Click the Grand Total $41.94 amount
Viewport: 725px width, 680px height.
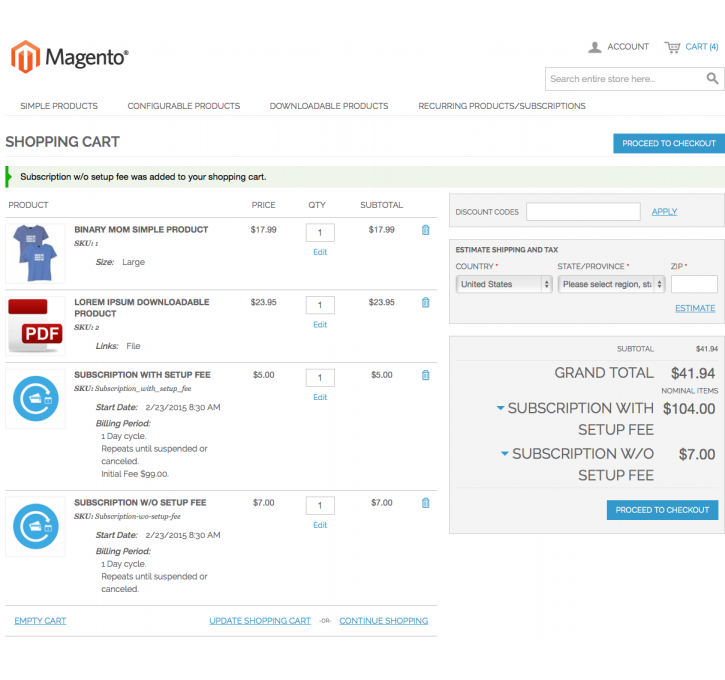[693, 373]
